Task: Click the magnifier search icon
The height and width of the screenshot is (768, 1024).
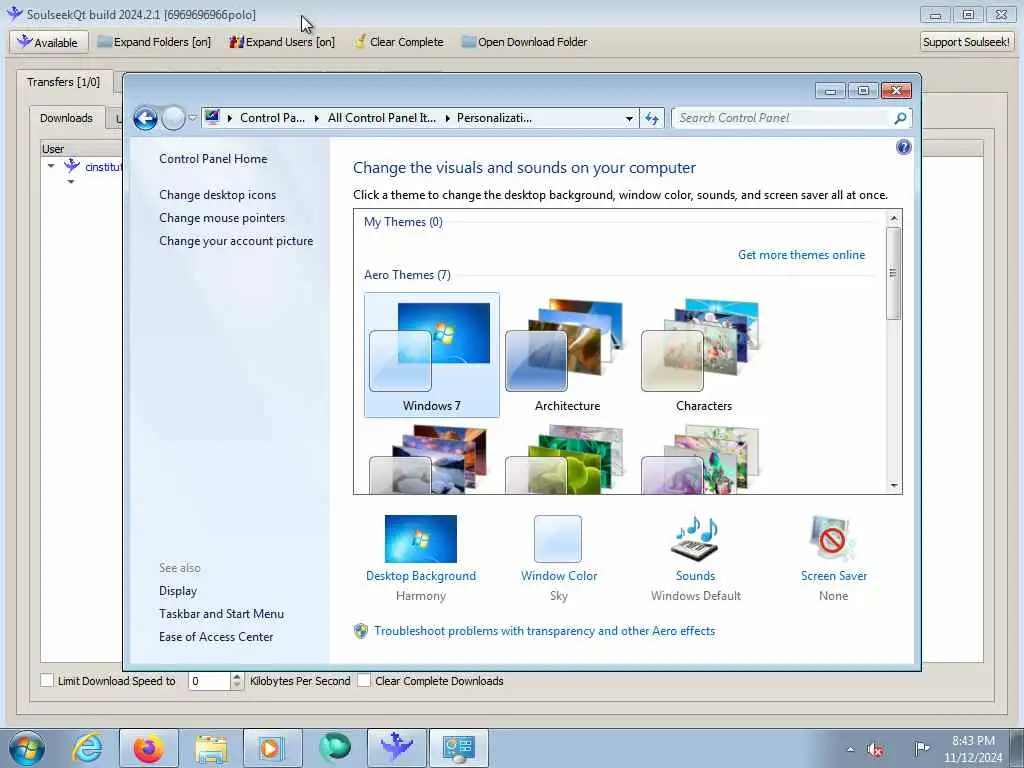Action: pos(901,118)
